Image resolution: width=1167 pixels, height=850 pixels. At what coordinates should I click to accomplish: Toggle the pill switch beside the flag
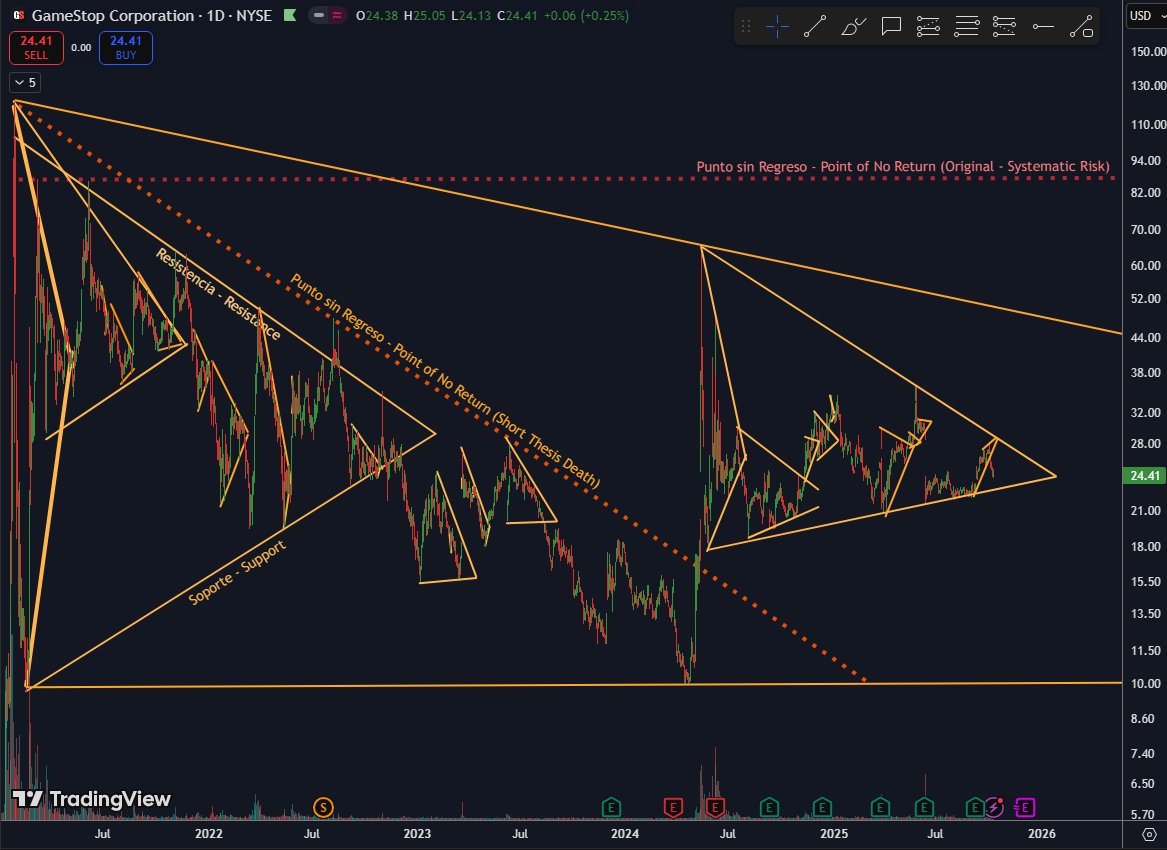coord(328,15)
